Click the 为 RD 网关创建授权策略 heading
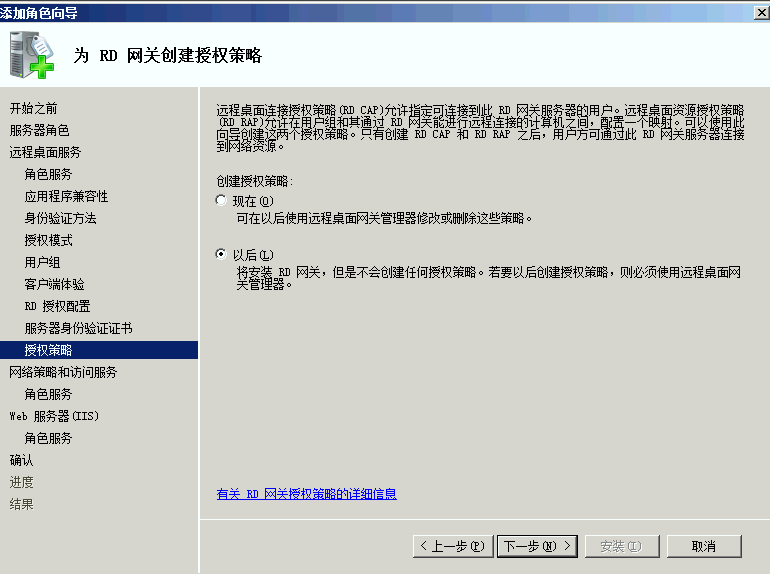770x574 pixels. point(167,55)
